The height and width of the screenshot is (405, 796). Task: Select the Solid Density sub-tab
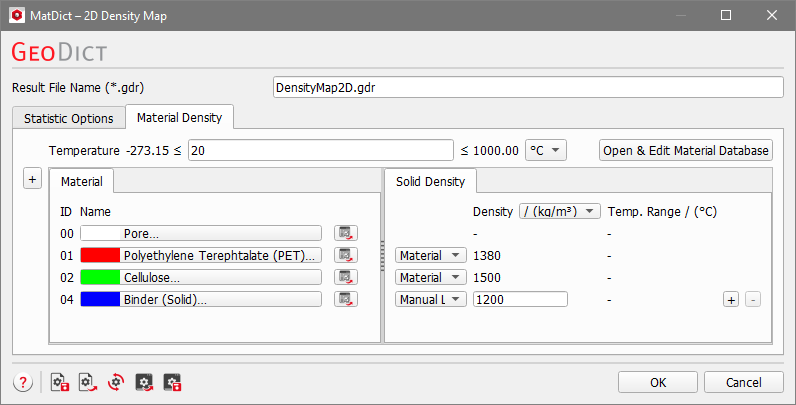click(x=430, y=181)
